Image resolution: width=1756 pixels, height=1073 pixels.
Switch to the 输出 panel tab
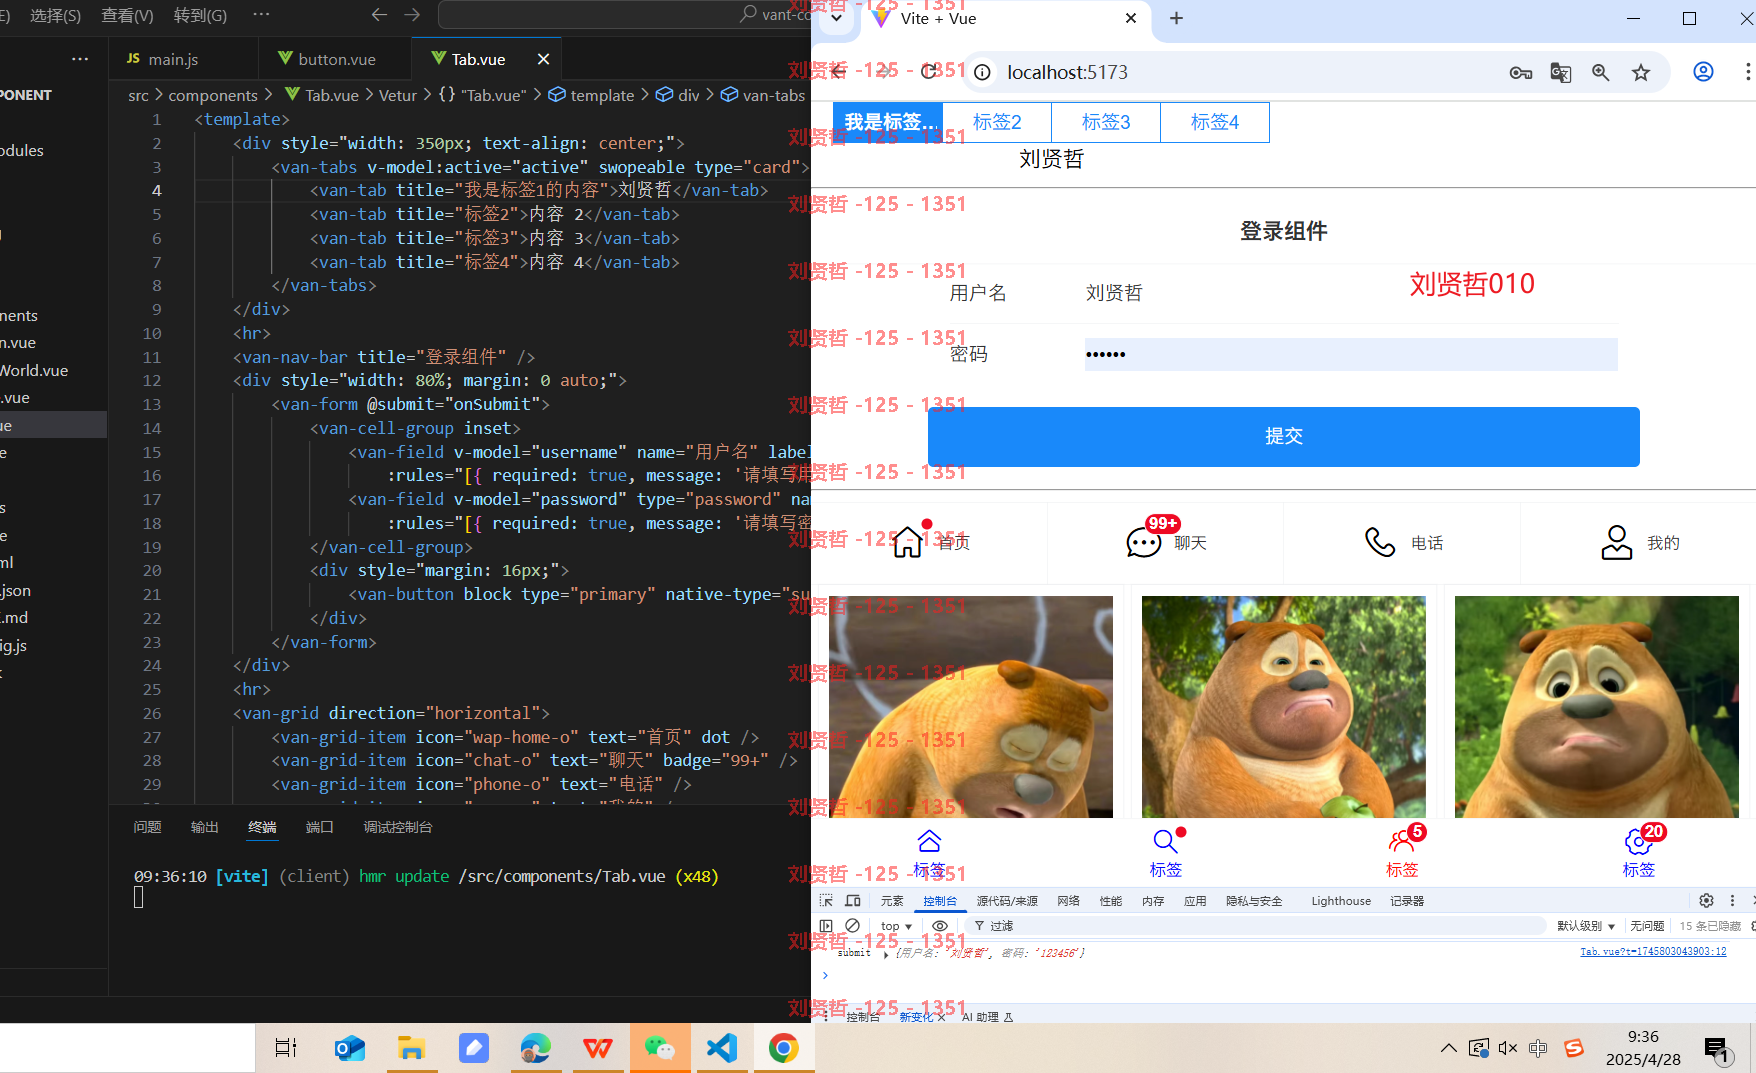pos(205,827)
